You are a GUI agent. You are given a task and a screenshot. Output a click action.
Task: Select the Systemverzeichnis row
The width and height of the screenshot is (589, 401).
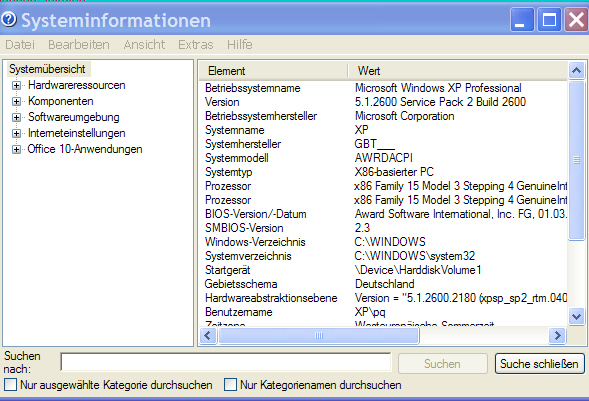[x=383, y=256]
